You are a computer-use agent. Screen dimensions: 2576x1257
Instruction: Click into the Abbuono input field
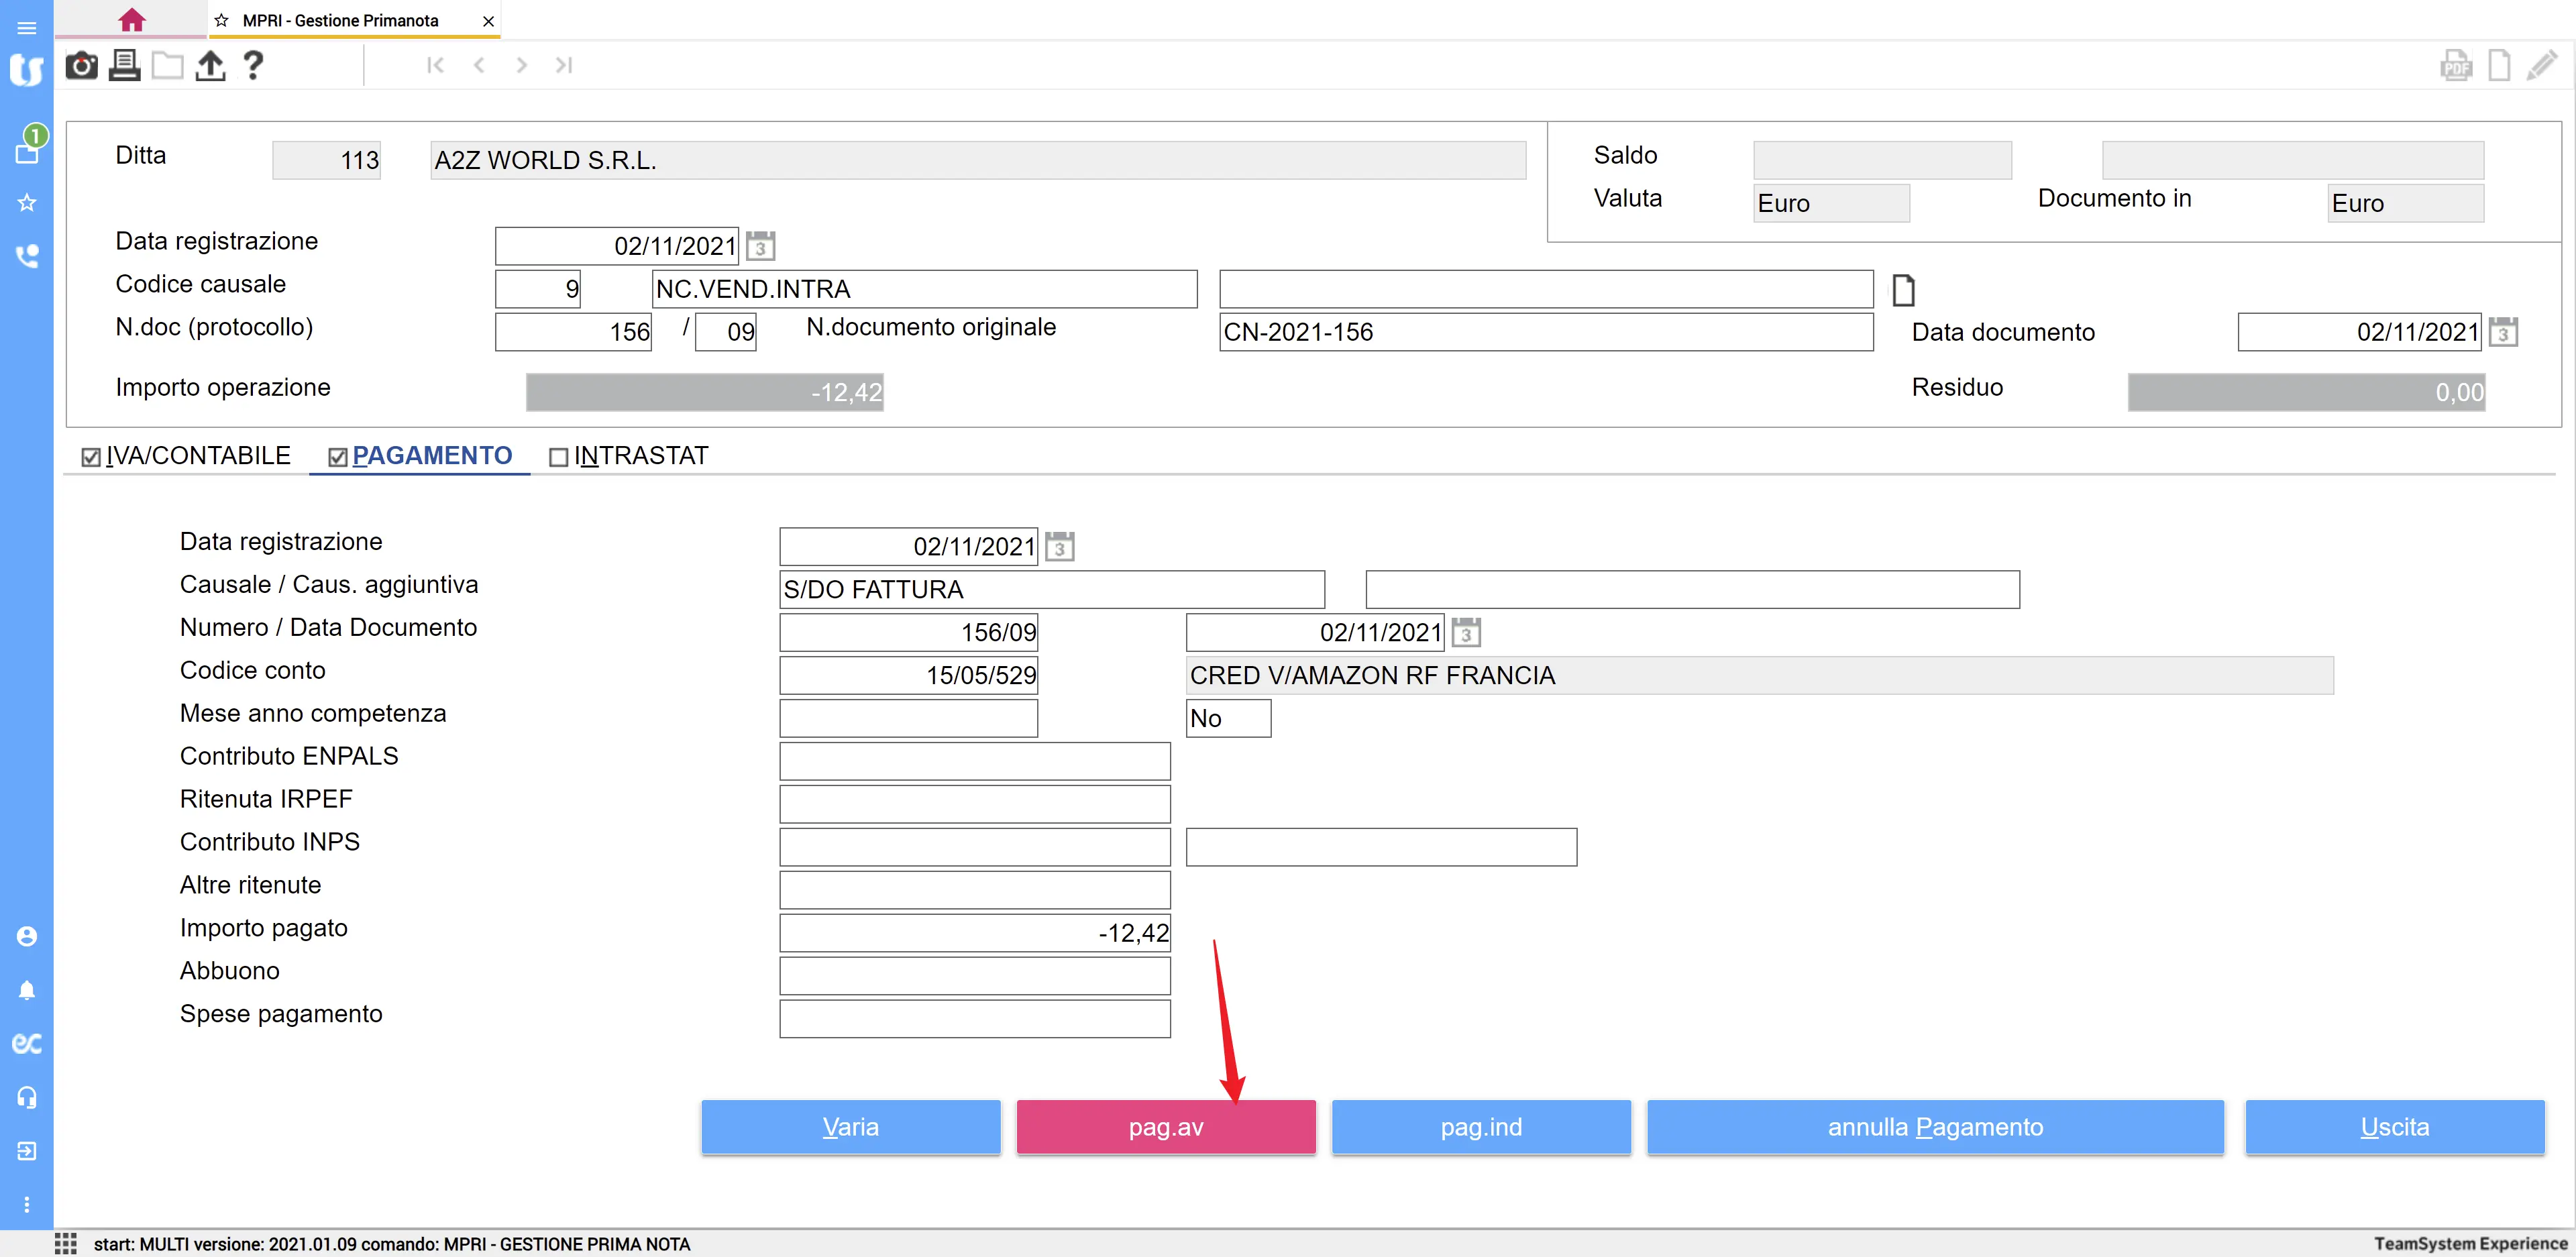974,976
